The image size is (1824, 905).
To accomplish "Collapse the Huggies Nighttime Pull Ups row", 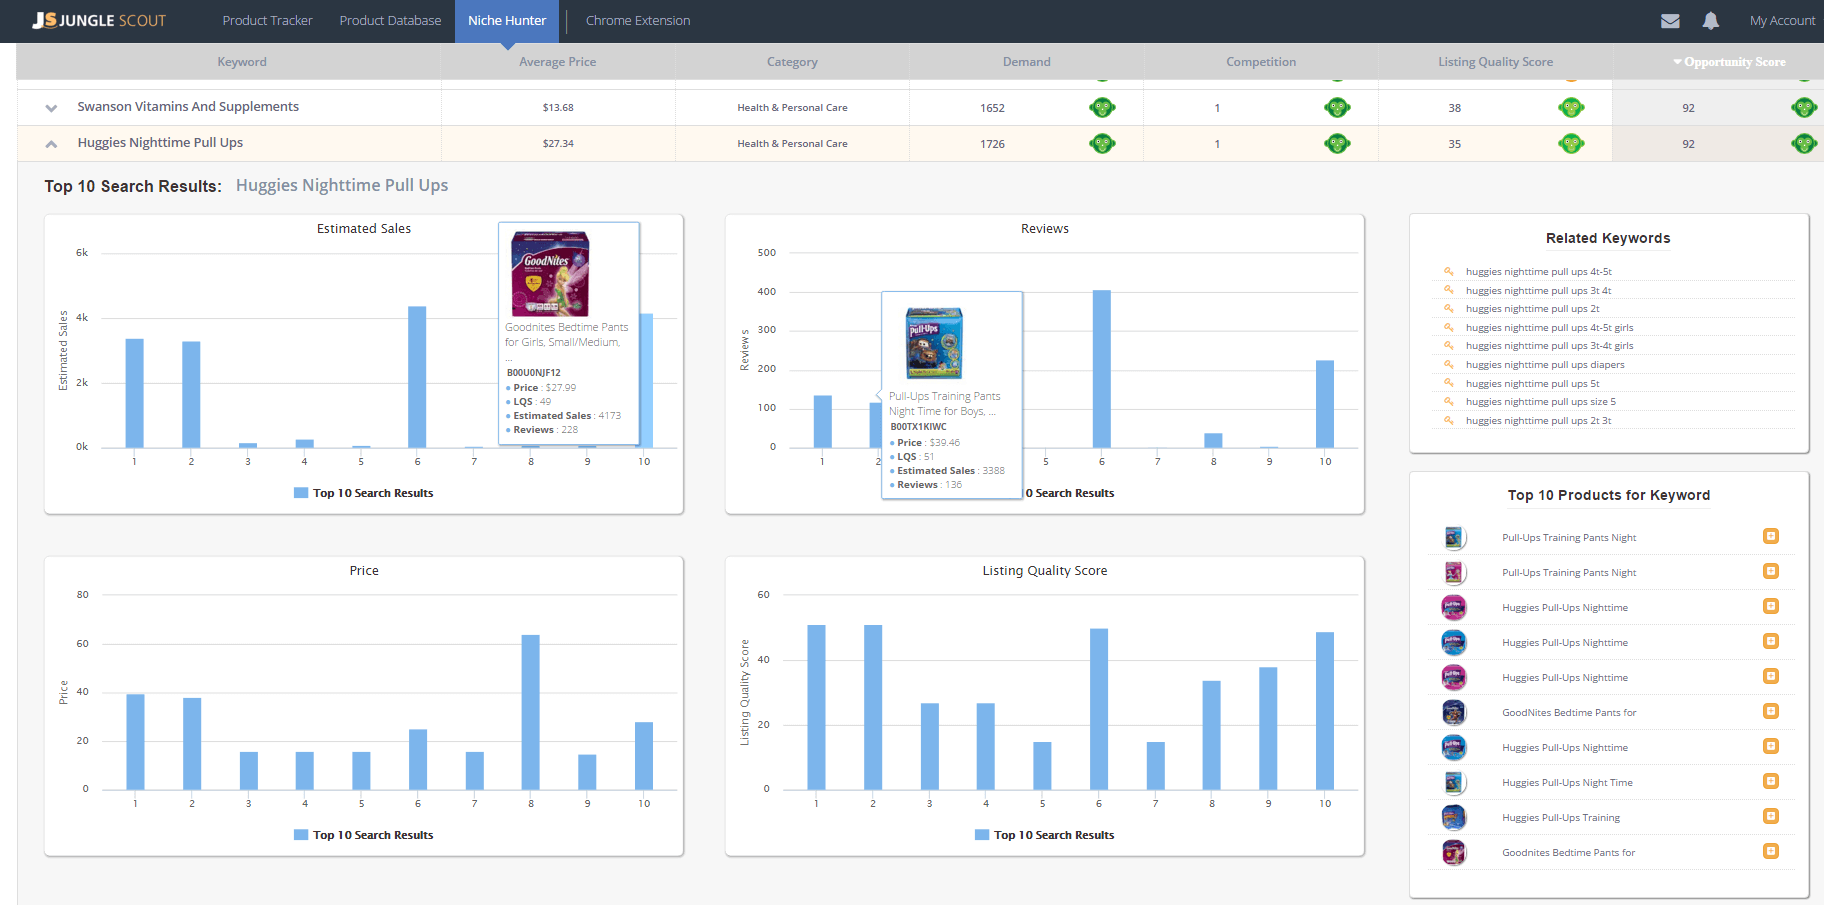I will (x=51, y=144).
